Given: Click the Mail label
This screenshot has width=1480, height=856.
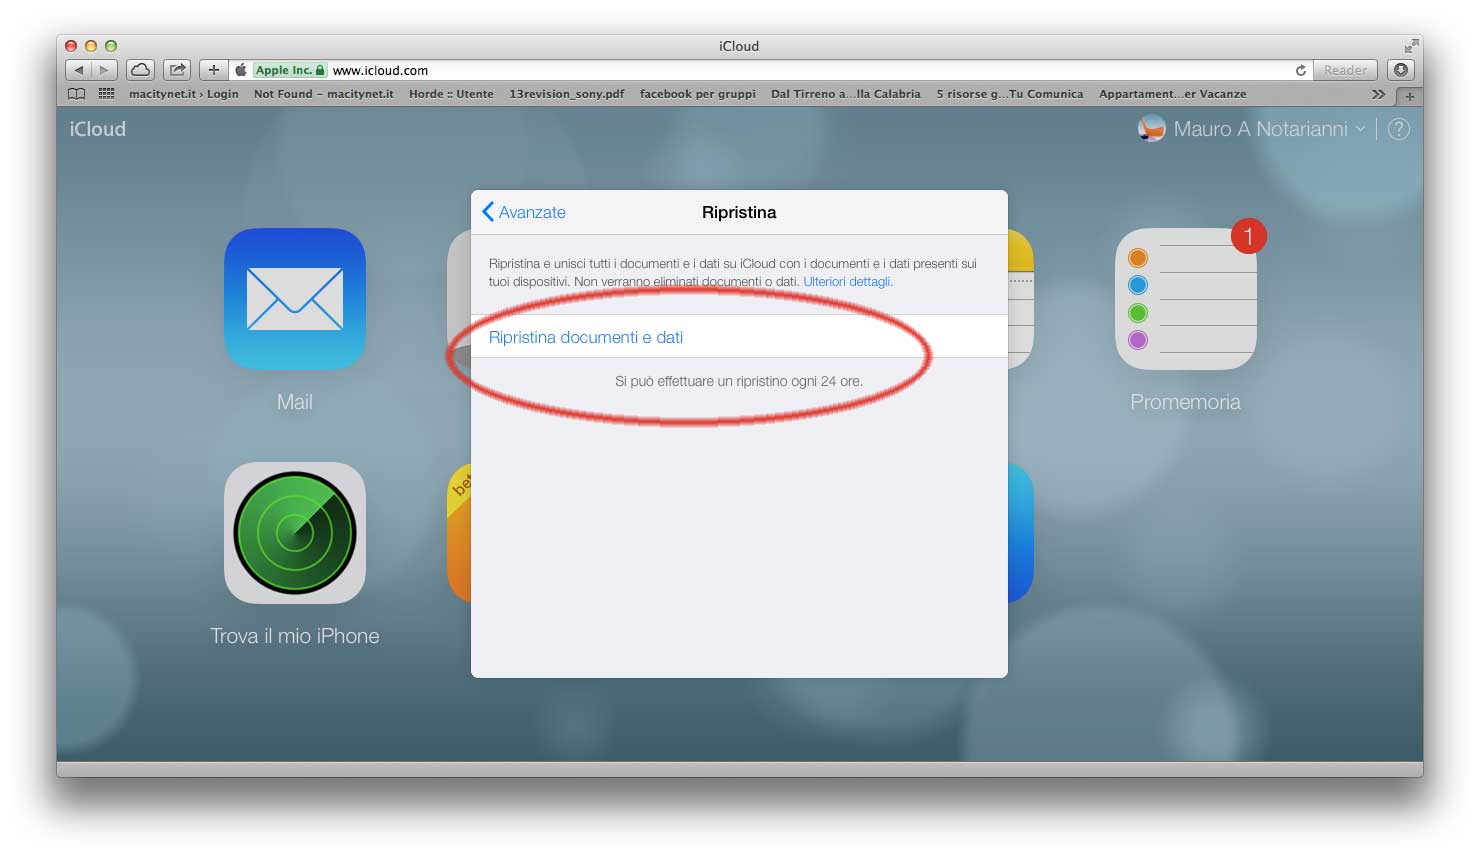Looking at the screenshot, I should [x=295, y=402].
